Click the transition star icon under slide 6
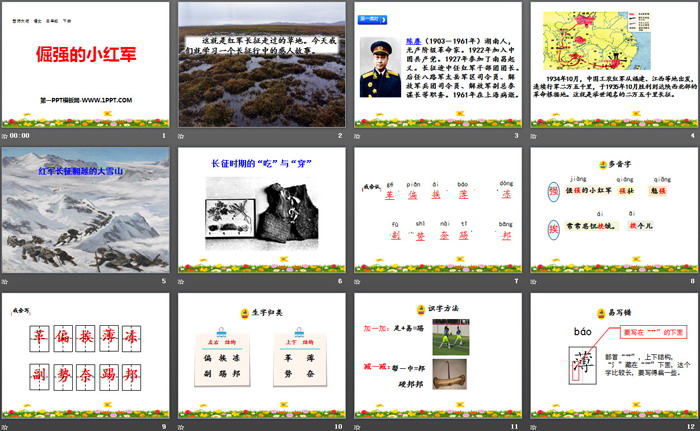700x431 pixels. point(181,281)
